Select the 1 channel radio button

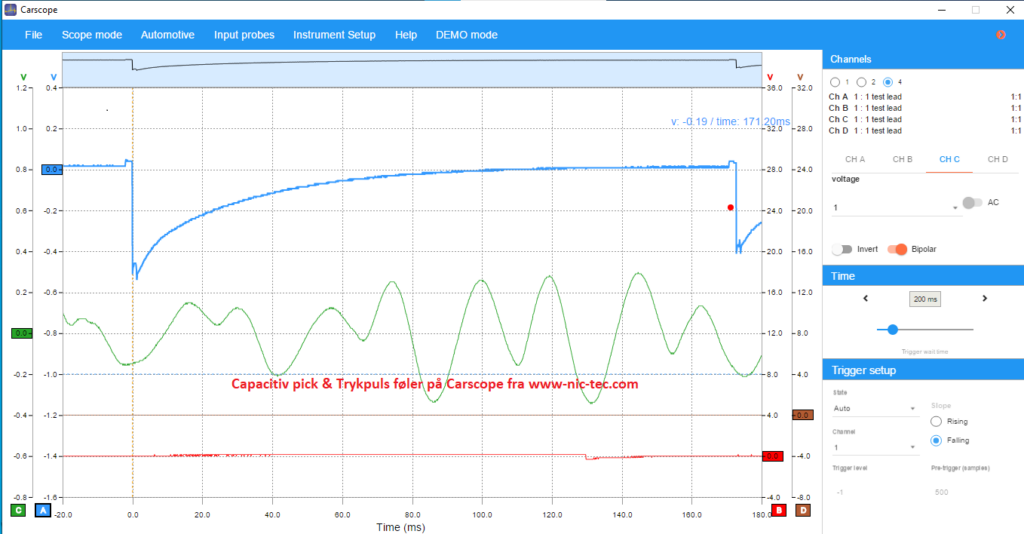tap(835, 82)
